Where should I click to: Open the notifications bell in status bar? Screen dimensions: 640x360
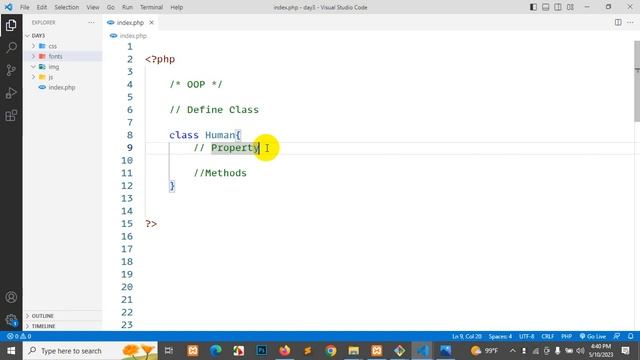tap(631, 336)
